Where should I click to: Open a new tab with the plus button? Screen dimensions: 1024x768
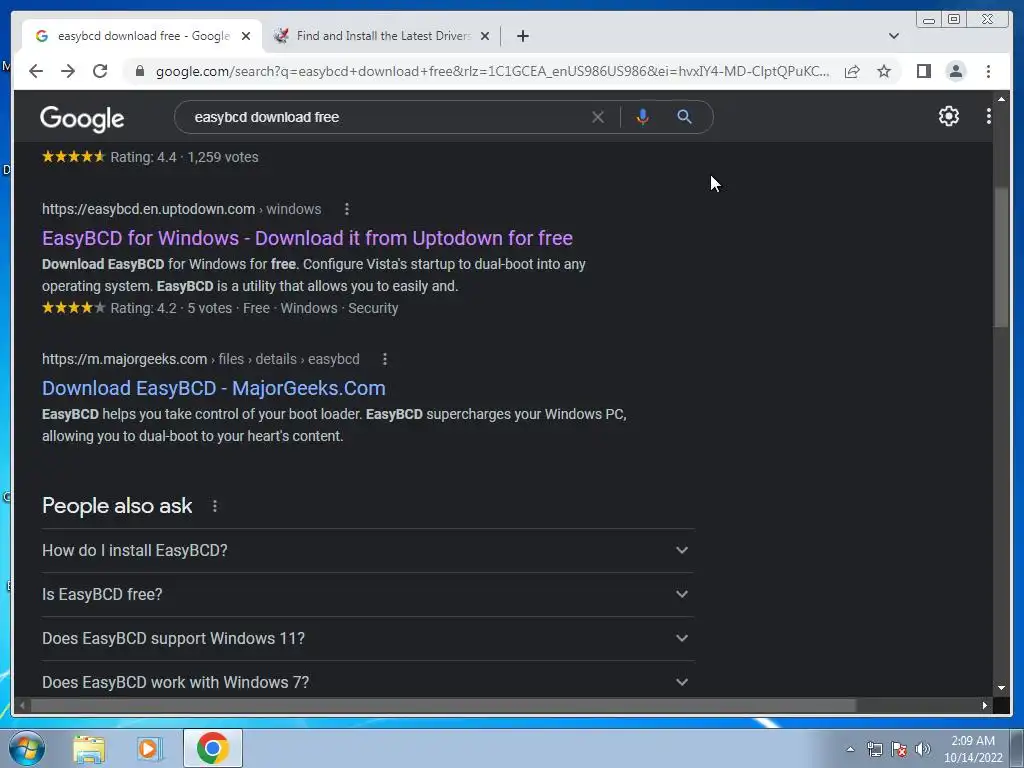point(522,36)
